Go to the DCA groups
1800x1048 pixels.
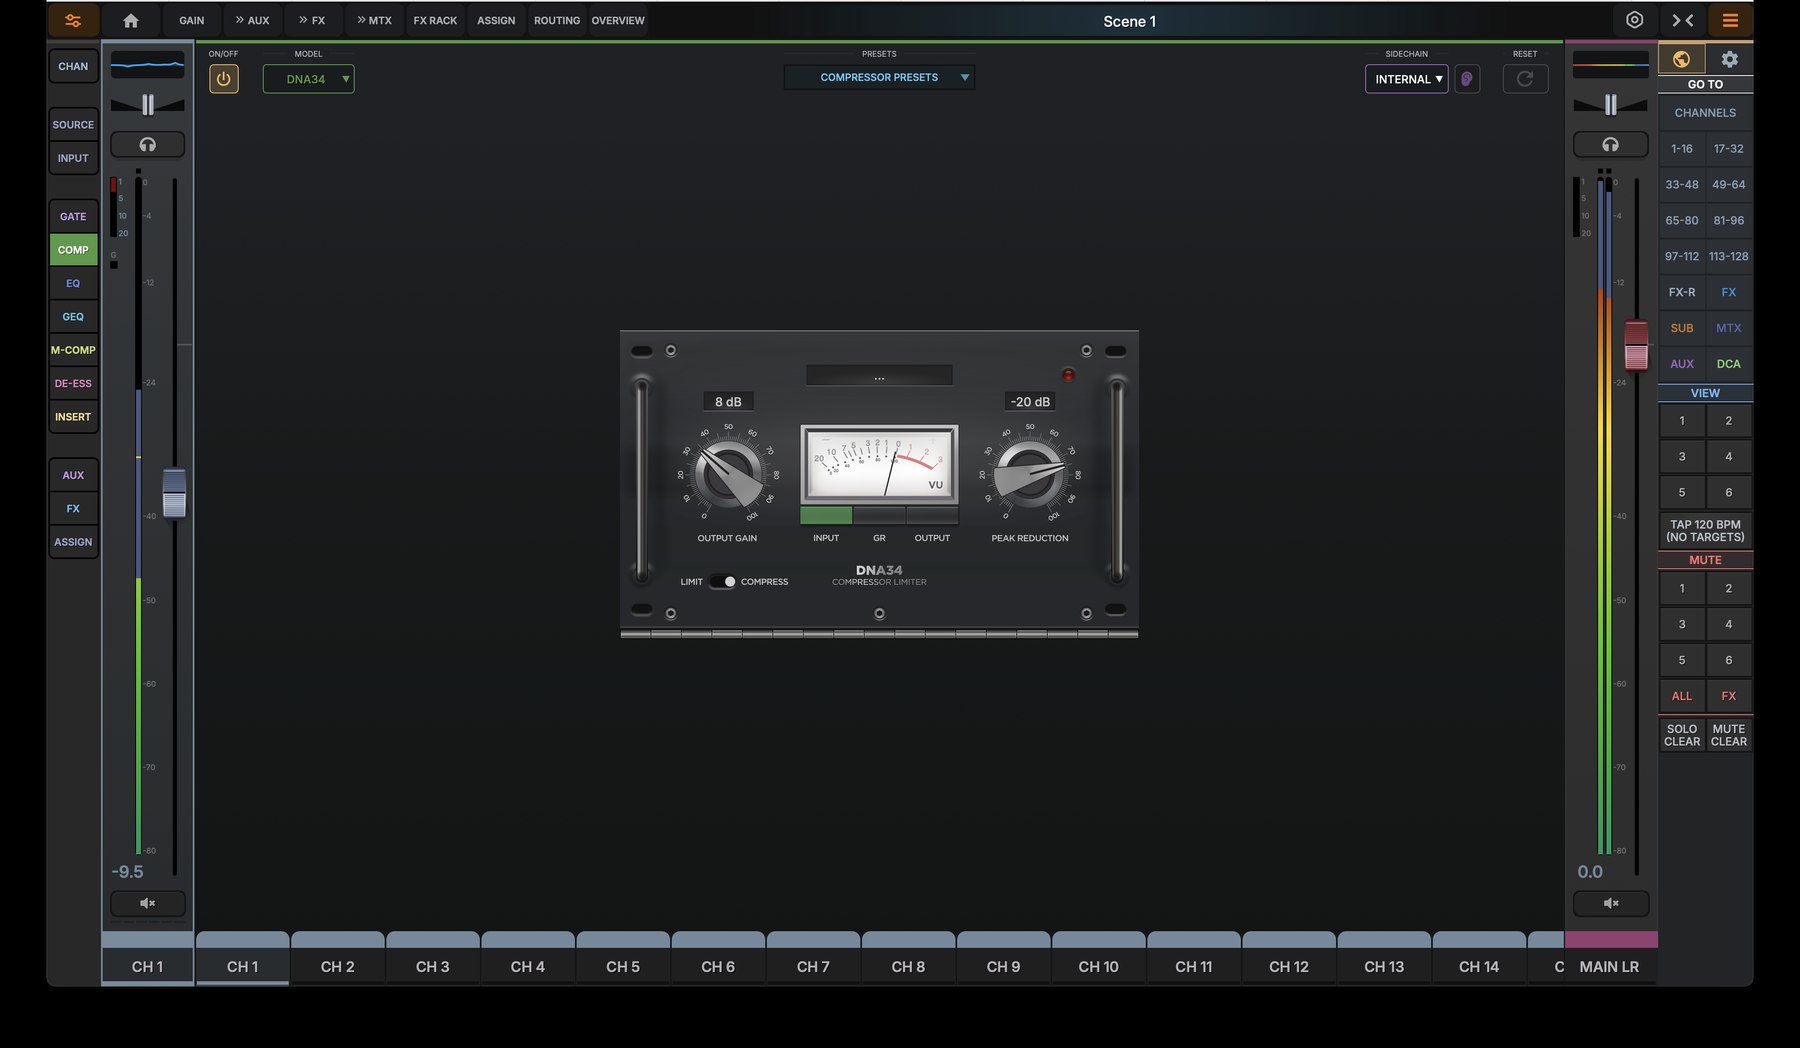pyautogui.click(x=1729, y=364)
